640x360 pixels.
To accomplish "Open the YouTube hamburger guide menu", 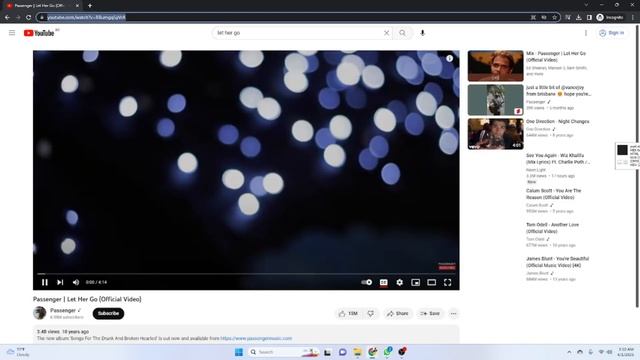I will point(12,33).
